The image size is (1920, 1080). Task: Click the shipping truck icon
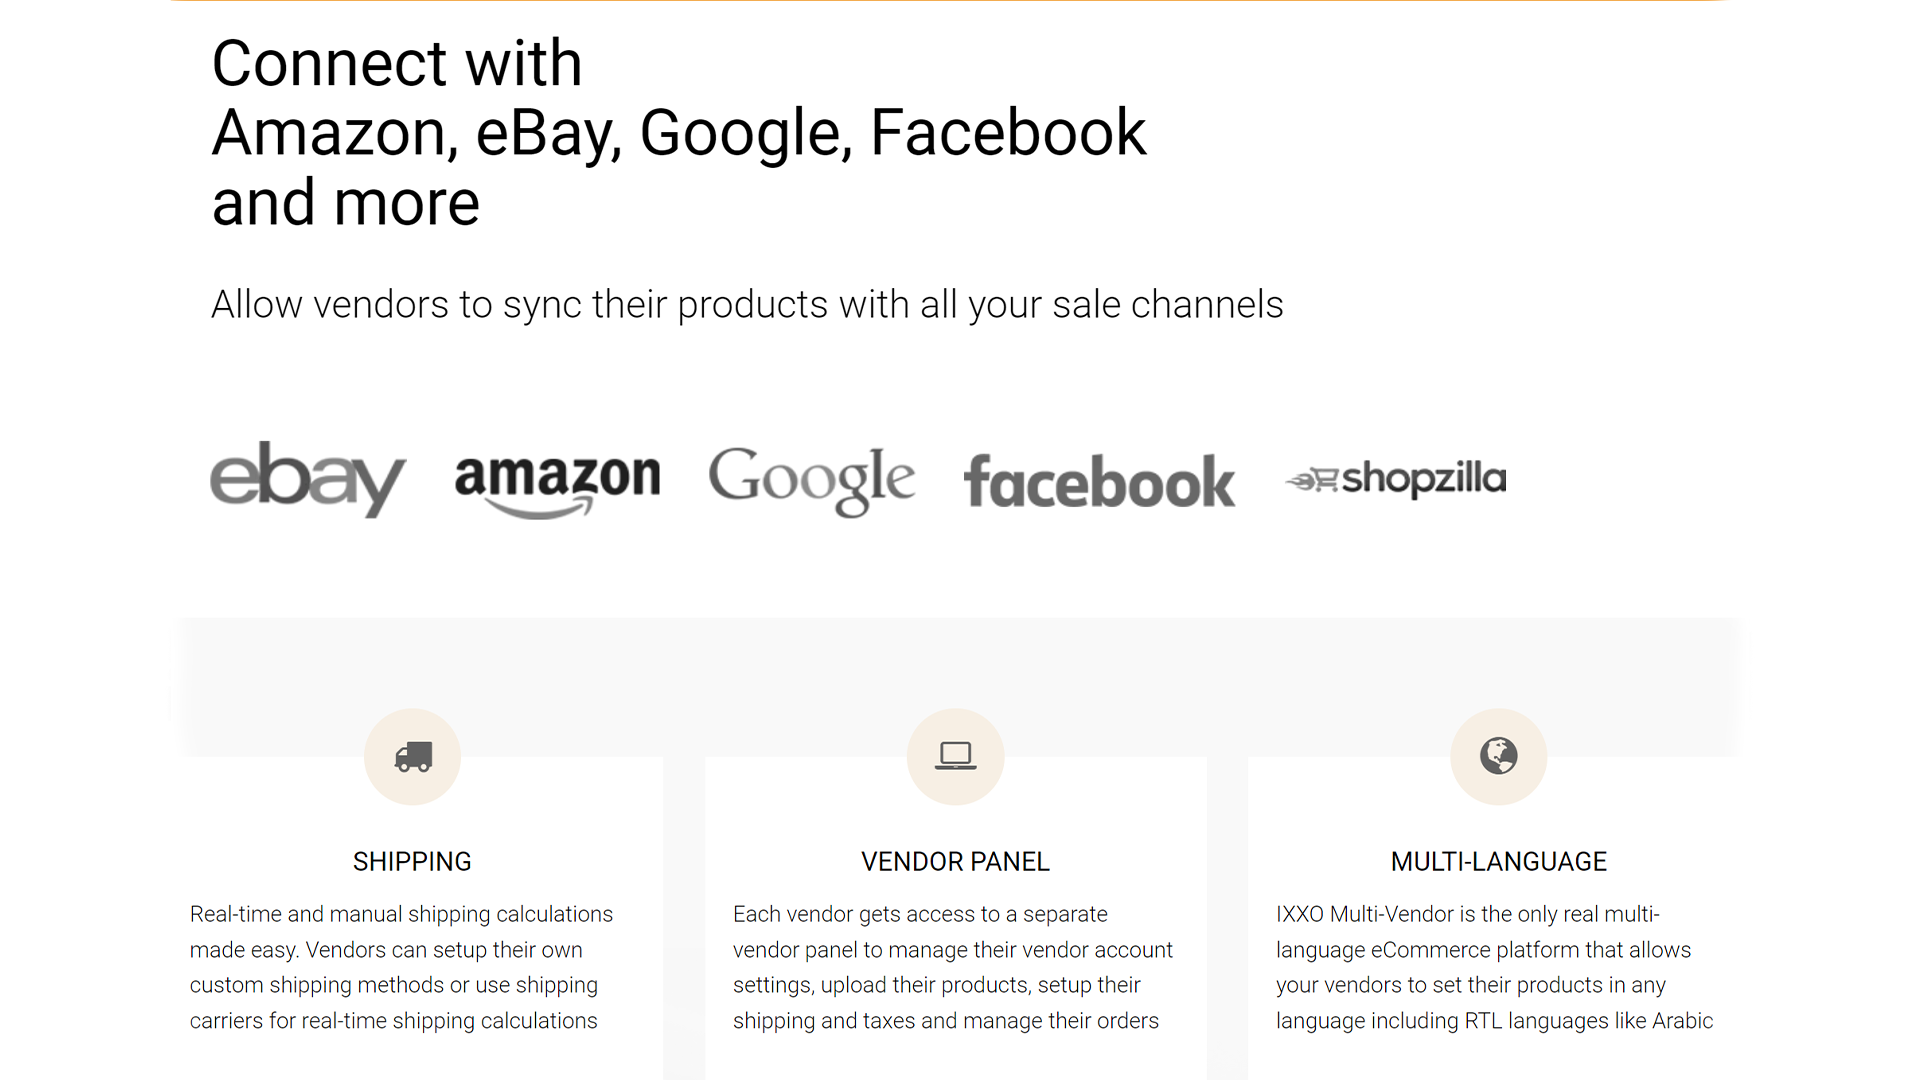point(412,757)
